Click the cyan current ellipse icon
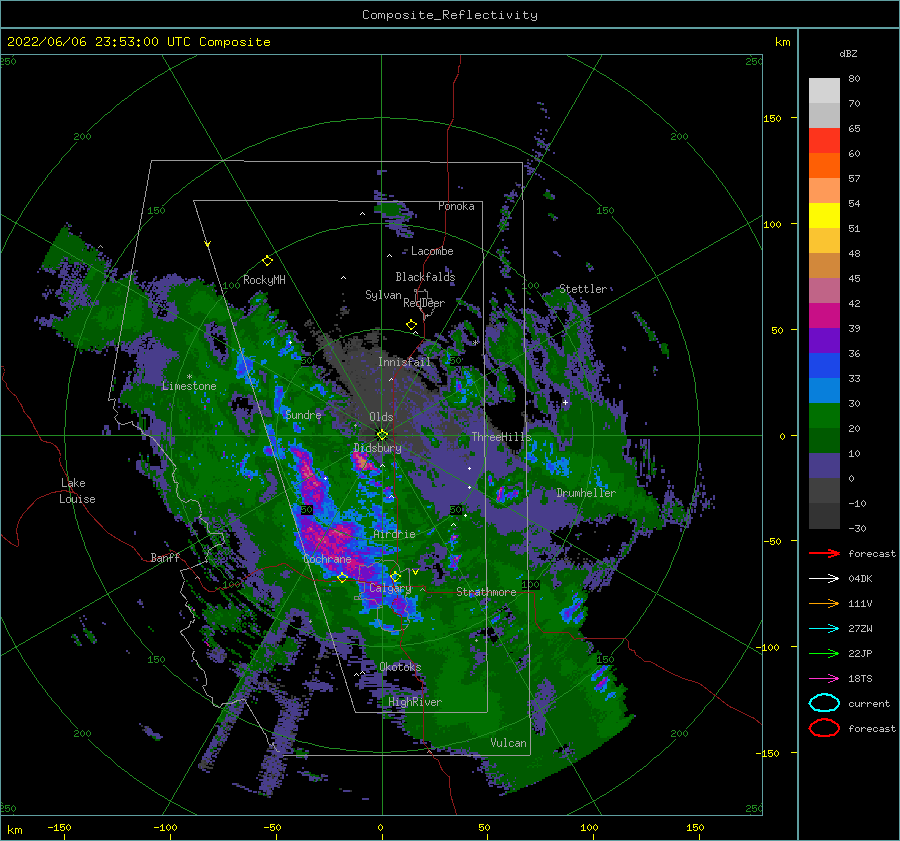This screenshot has width=900, height=841. (x=824, y=703)
